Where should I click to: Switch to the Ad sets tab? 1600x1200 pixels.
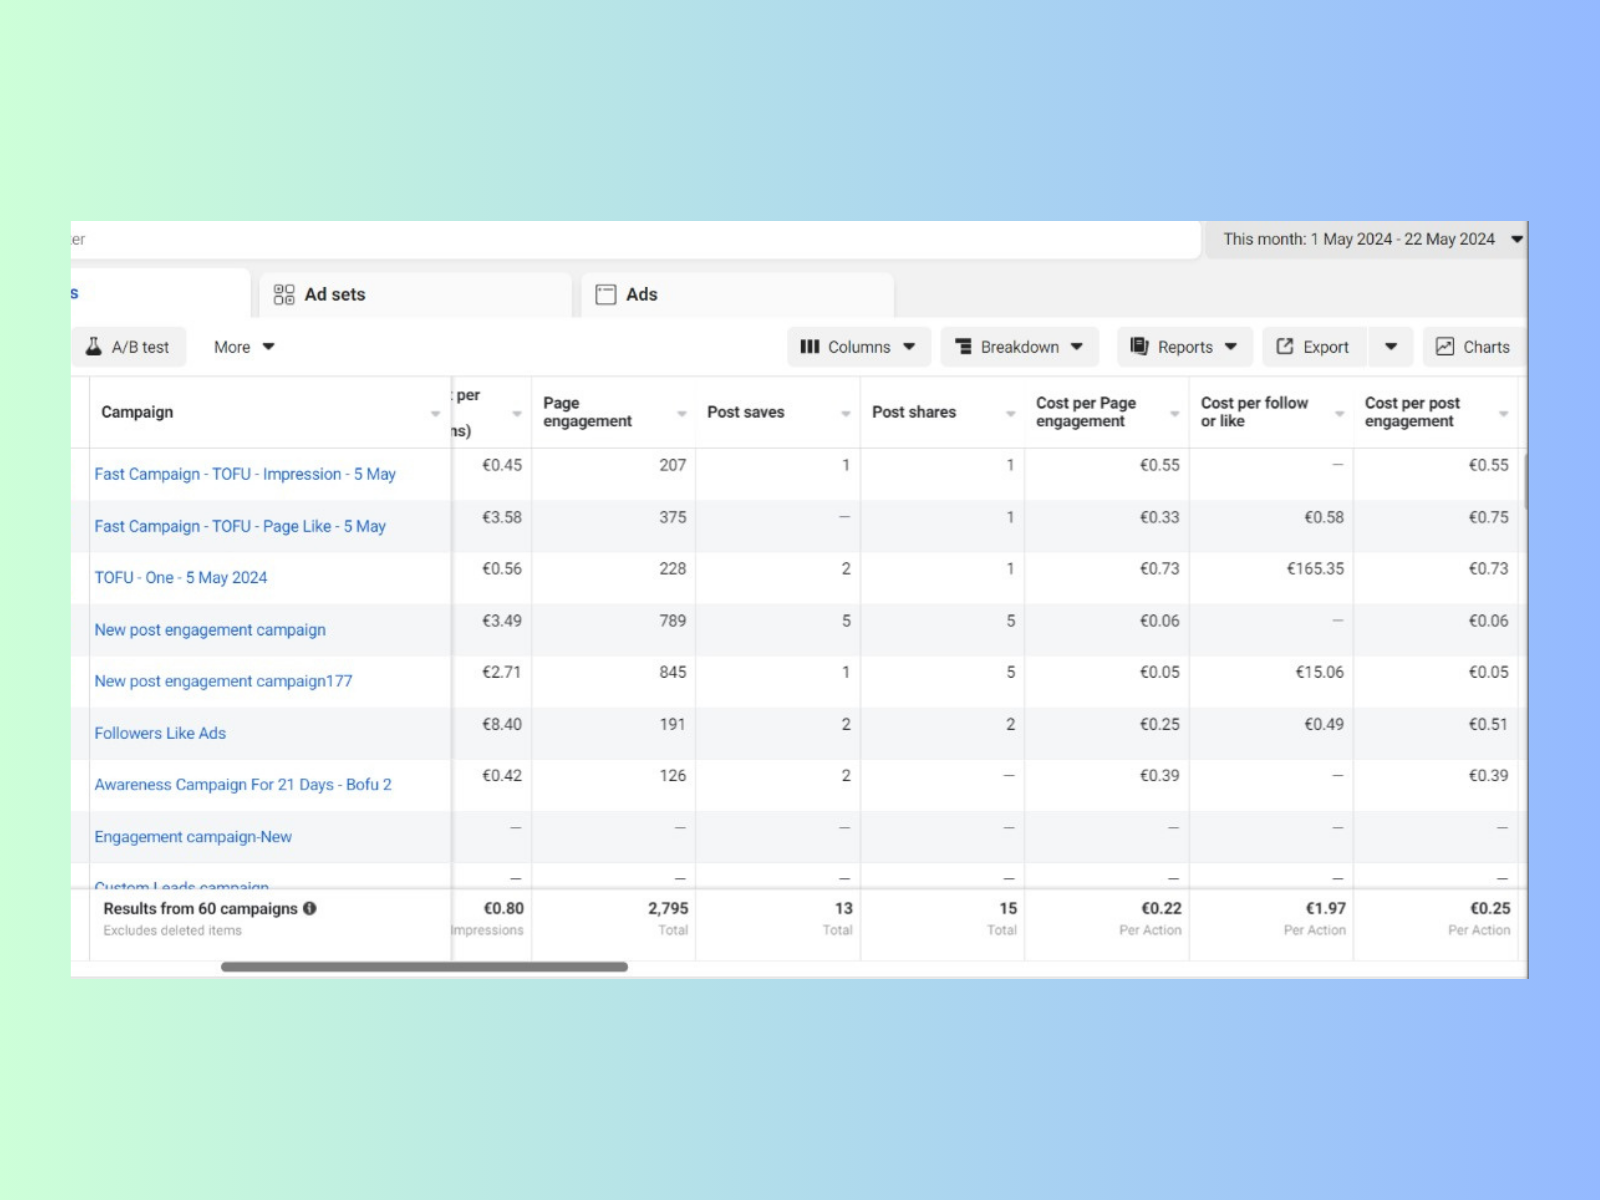point(415,294)
